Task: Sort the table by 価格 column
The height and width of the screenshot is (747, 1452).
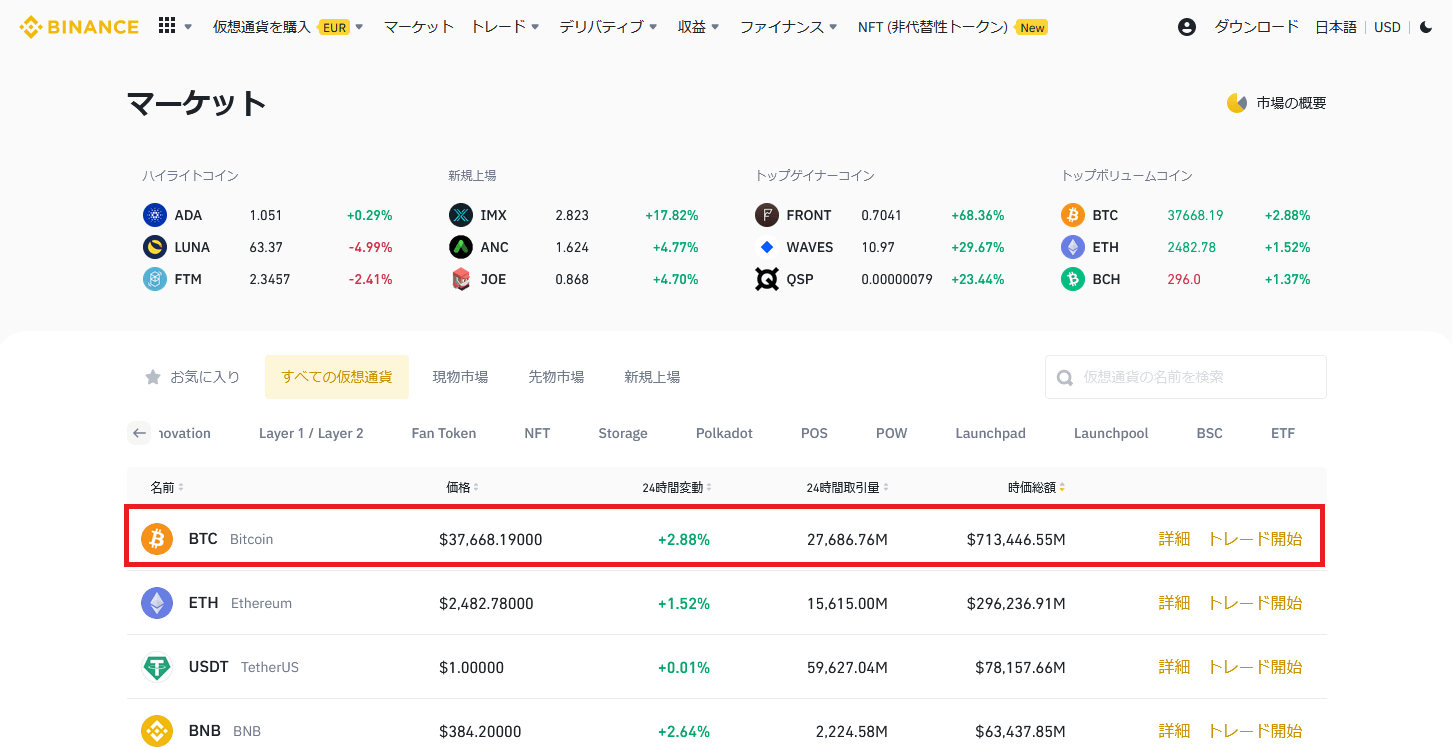Action: [462, 487]
